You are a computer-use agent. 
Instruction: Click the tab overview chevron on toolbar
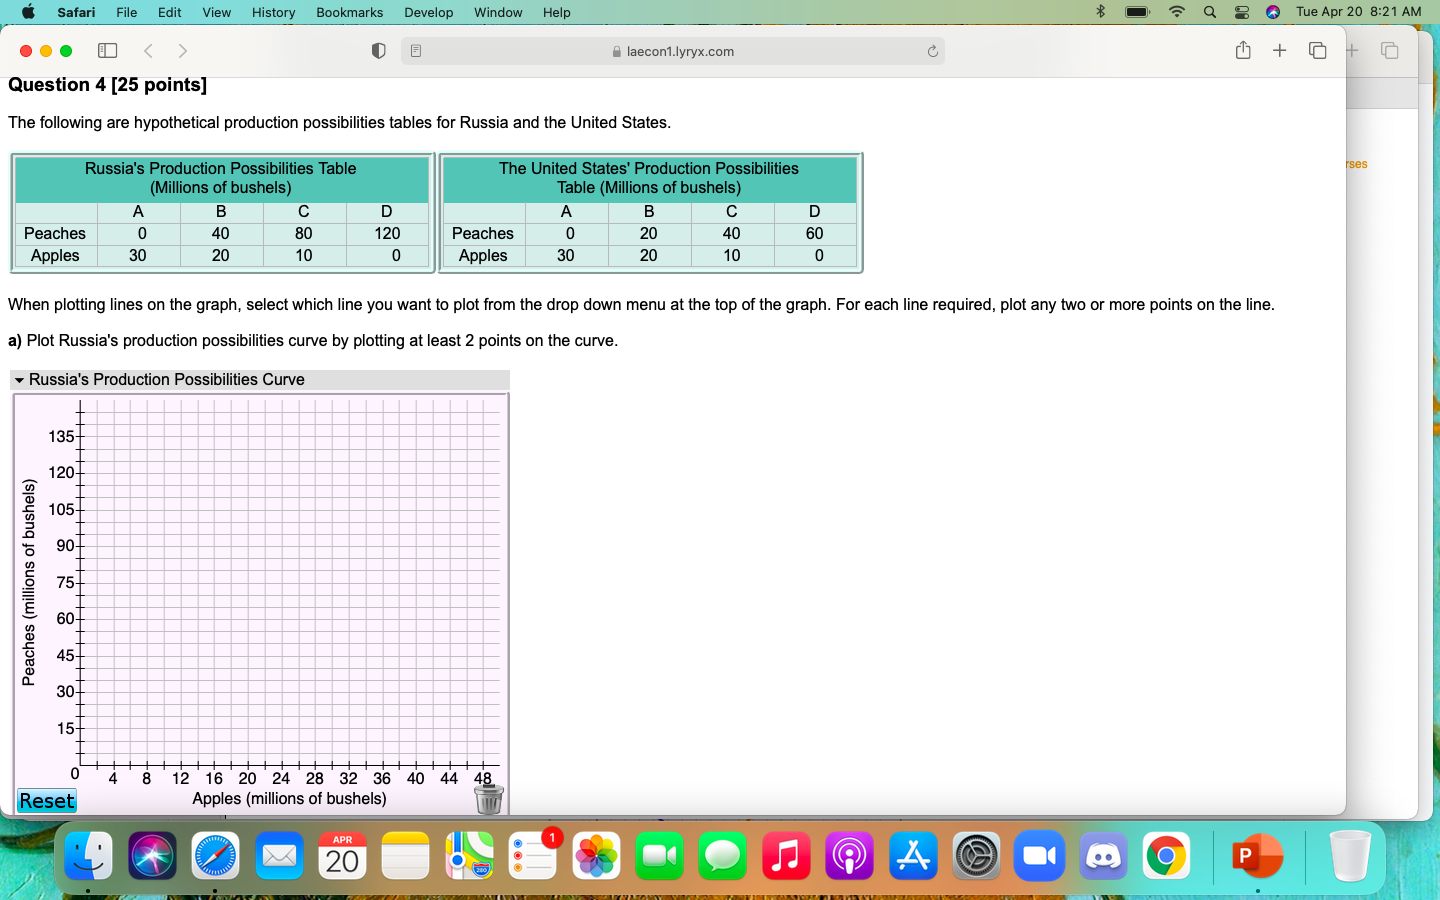pos(183,50)
